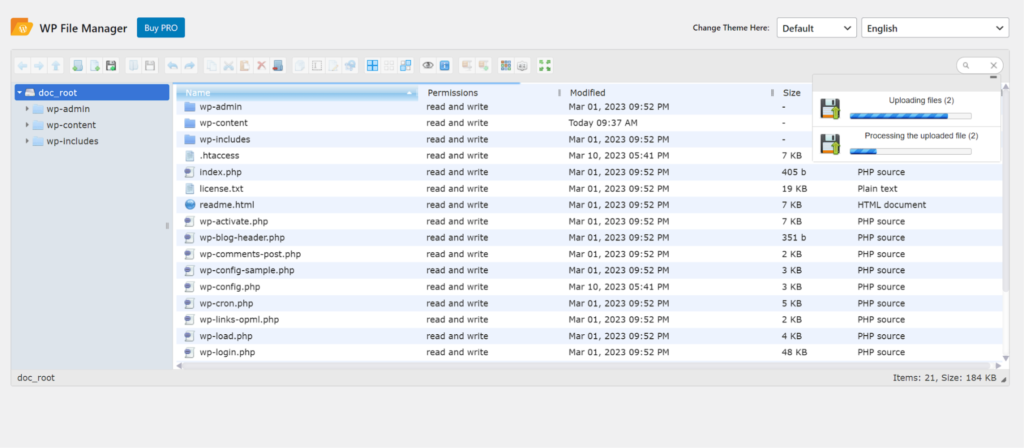Toggle the eye preview icon
The height and width of the screenshot is (448, 1024).
(428, 66)
